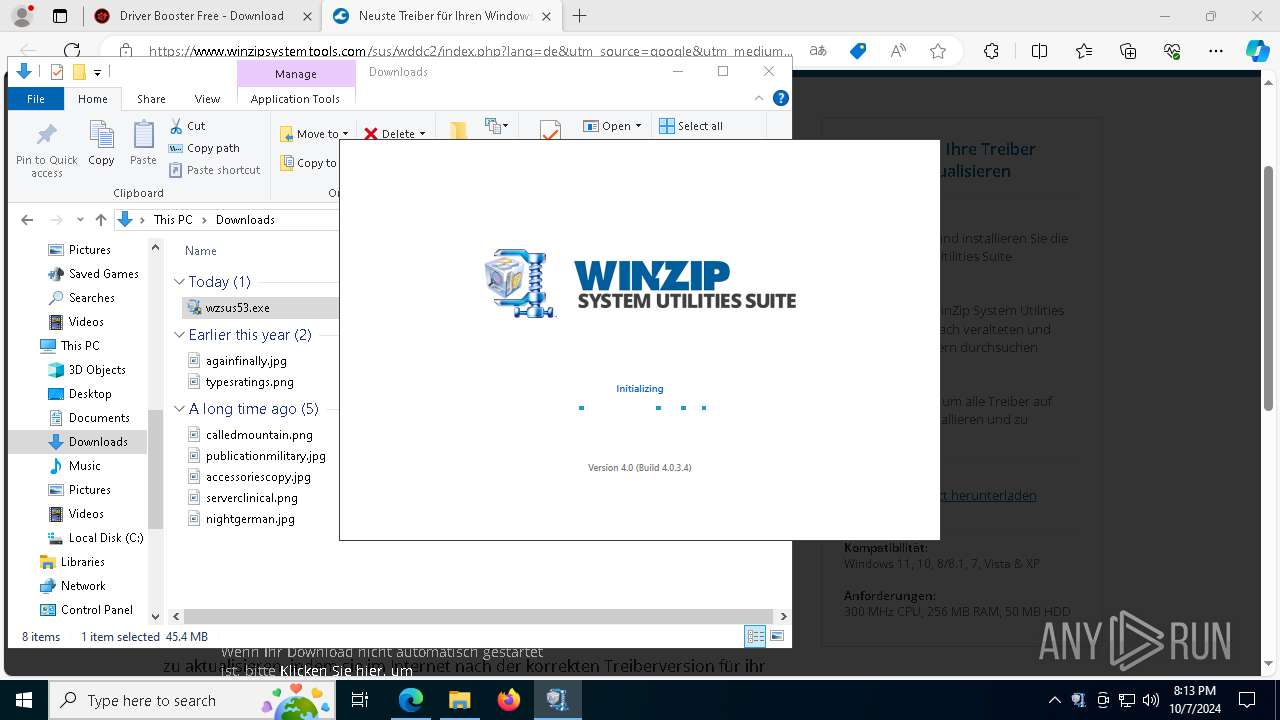Switch Explorer to details view icon

[x=755, y=636]
